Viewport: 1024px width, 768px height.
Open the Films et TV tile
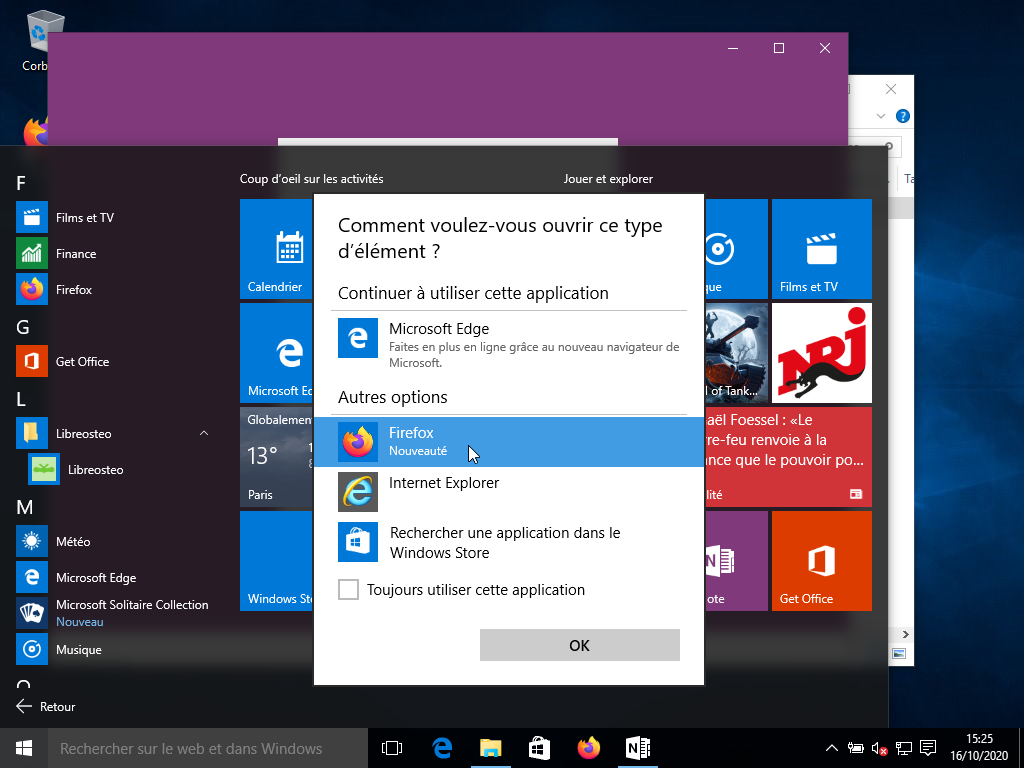click(x=822, y=249)
